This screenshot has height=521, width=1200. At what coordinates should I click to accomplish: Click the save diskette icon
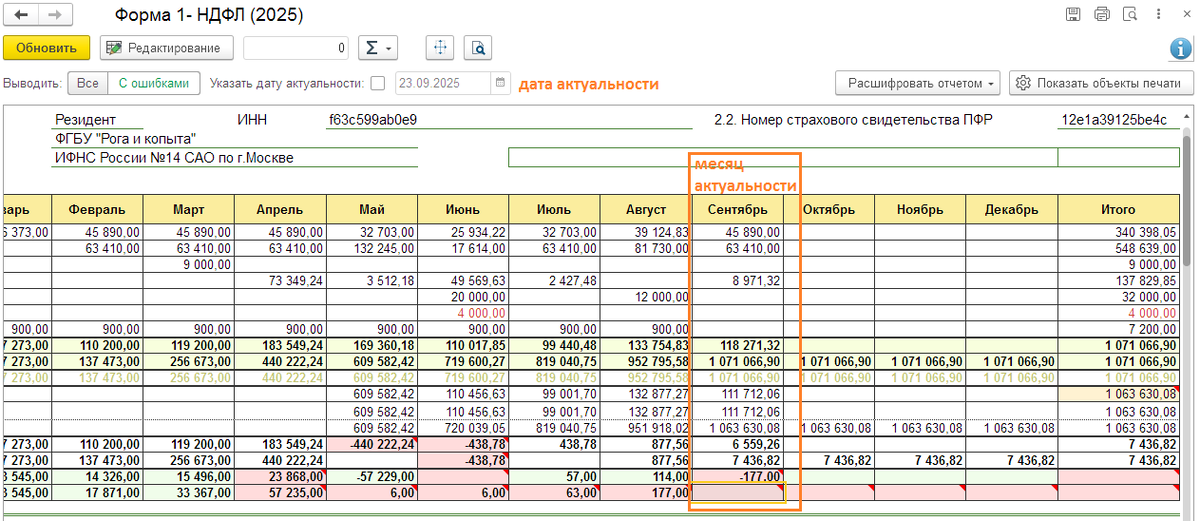click(x=1074, y=14)
